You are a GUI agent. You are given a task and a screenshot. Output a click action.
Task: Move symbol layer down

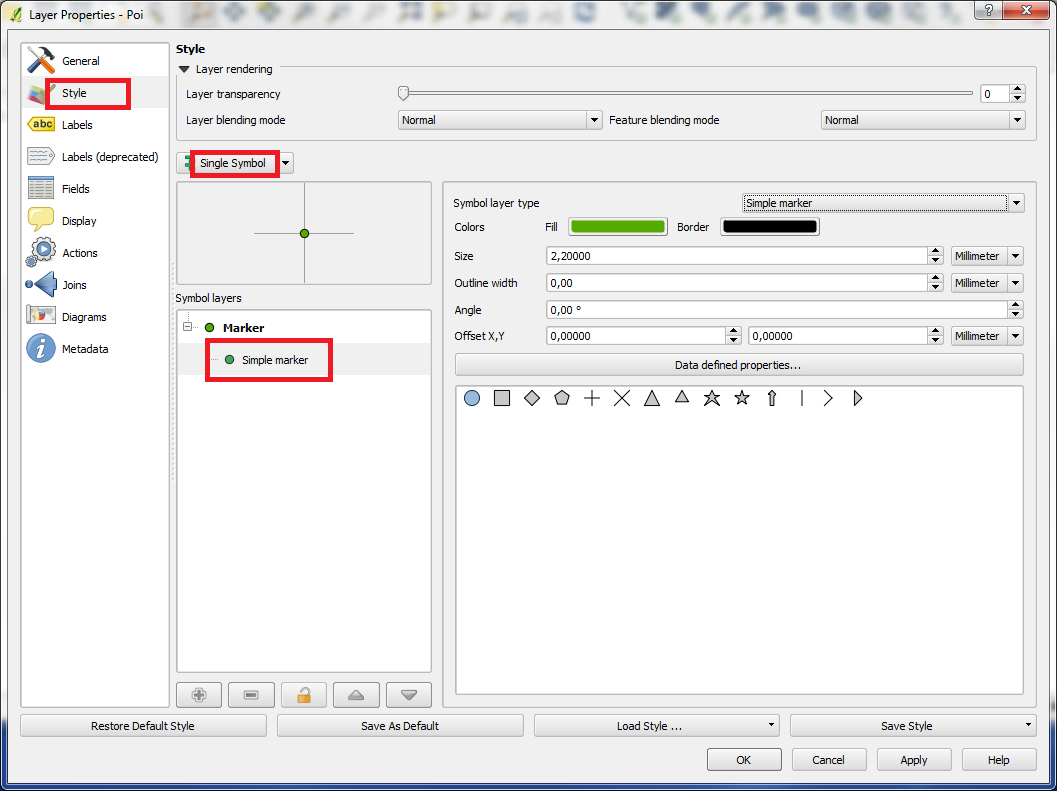click(409, 695)
